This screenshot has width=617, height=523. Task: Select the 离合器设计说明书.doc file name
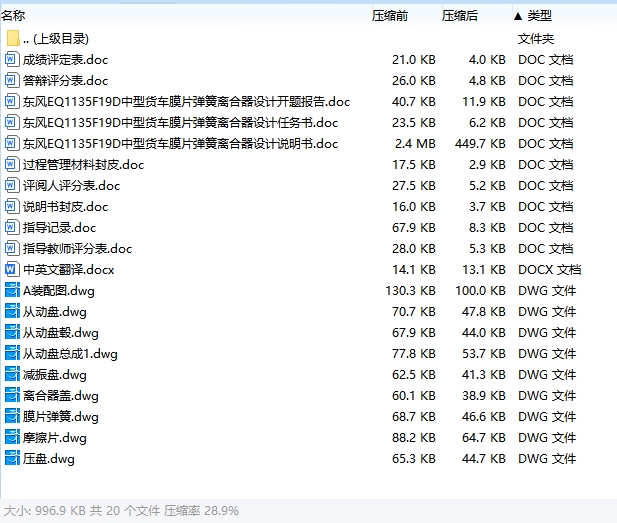tap(181, 144)
